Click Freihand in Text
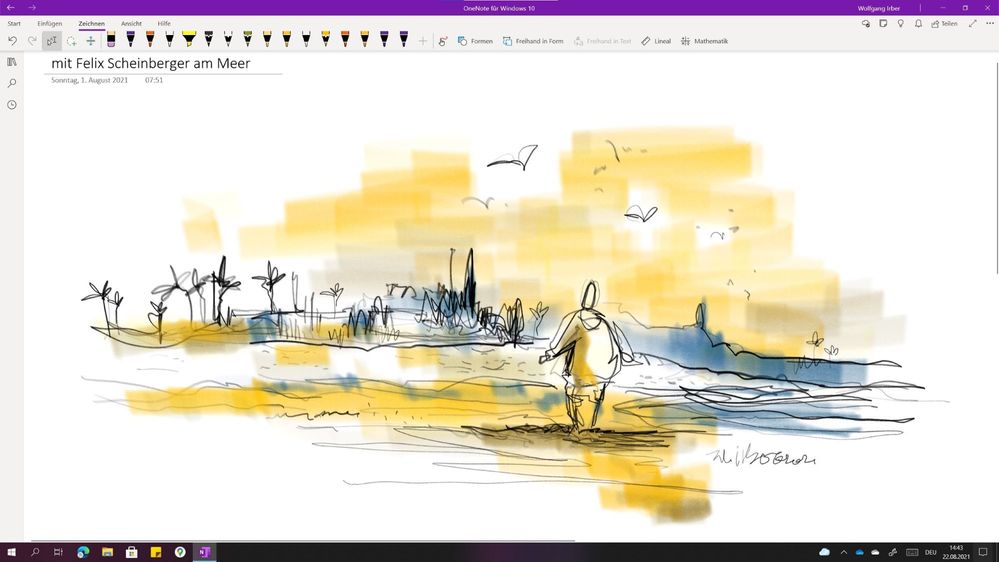999x562 pixels. 603,41
